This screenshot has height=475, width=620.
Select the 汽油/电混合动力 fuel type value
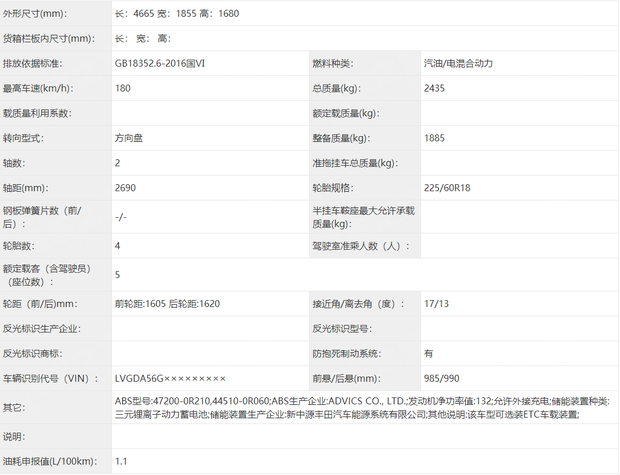pyautogui.click(x=458, y=64)
